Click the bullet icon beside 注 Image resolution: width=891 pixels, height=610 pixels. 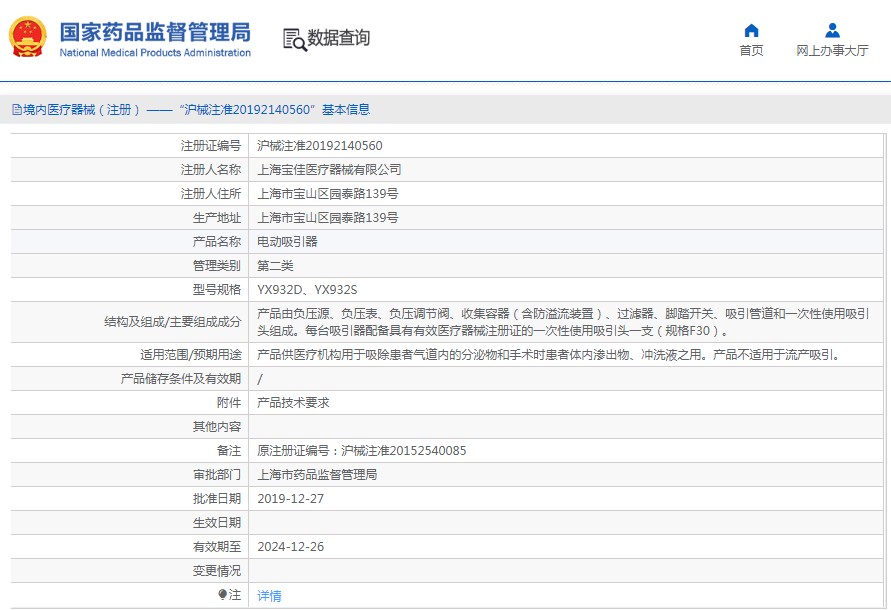[x=222, y=594]
